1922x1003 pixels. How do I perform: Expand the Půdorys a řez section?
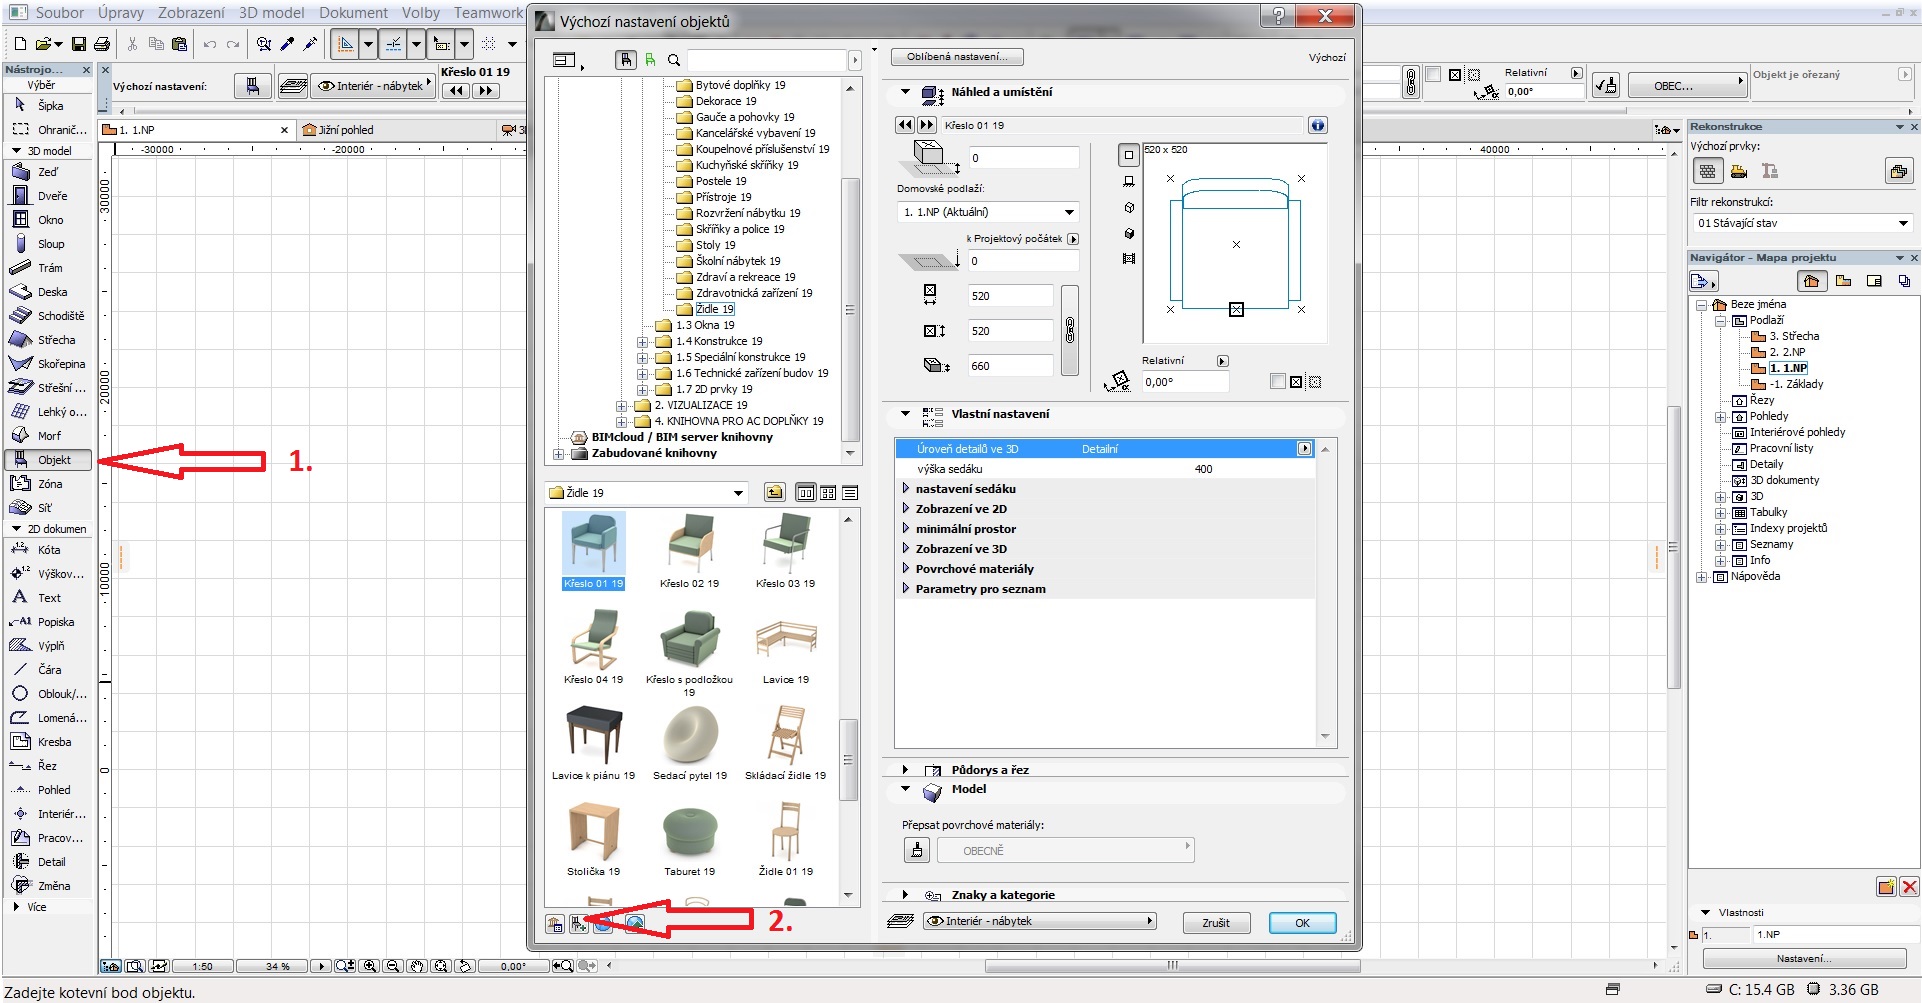click(x=906, y=770)
